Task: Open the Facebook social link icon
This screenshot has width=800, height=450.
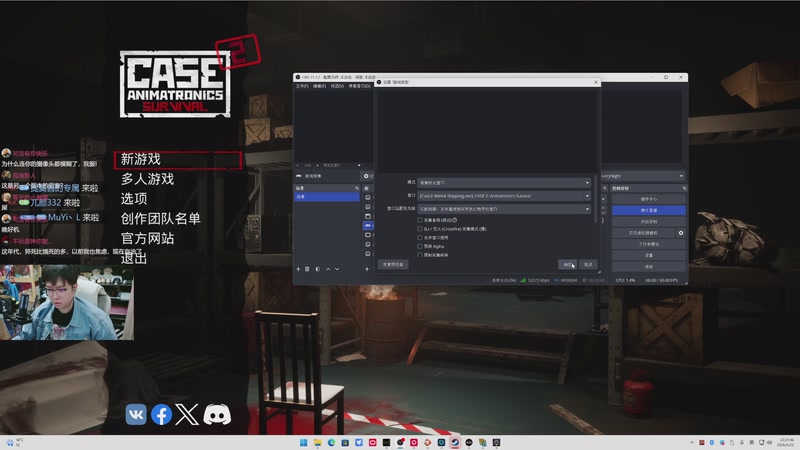Action: 161,414
